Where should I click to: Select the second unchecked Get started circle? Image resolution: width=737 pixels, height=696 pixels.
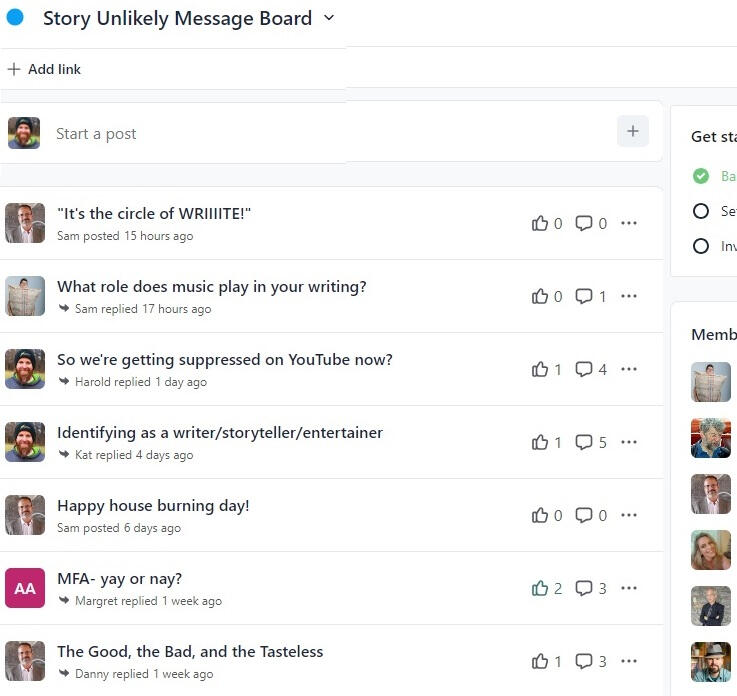click(x=701, y=211)
